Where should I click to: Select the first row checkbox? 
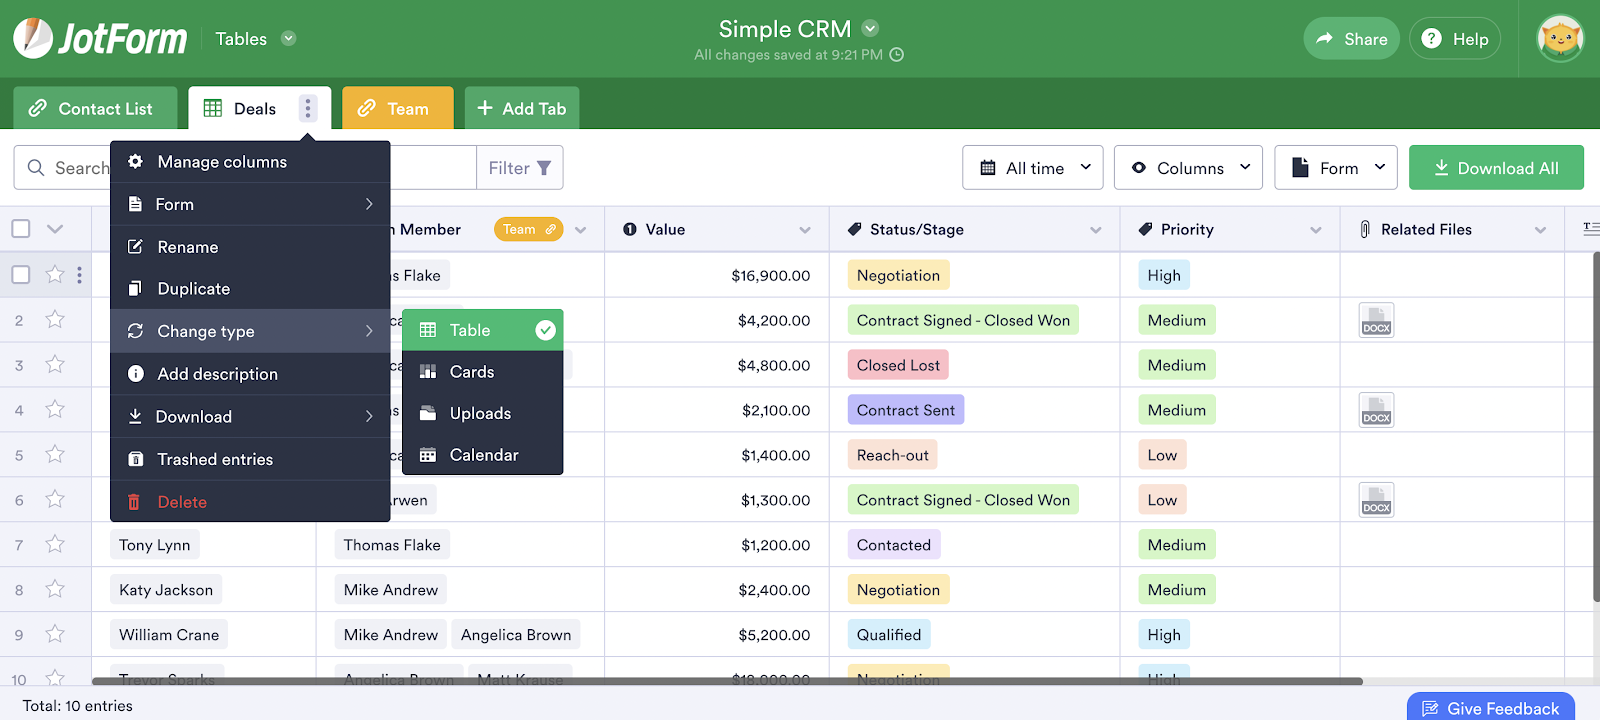pos(21,275)
